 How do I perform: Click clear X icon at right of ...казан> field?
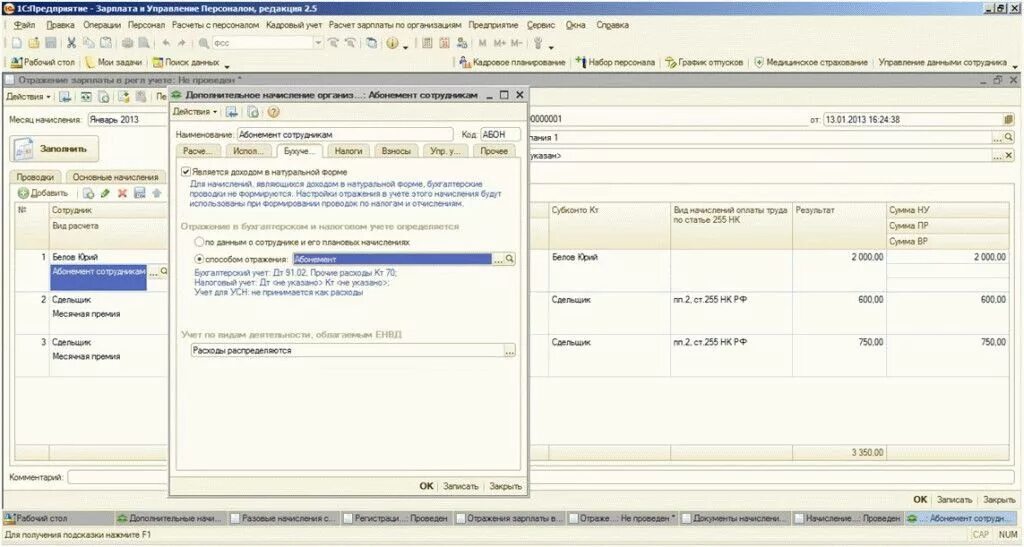coord(1009,156)
